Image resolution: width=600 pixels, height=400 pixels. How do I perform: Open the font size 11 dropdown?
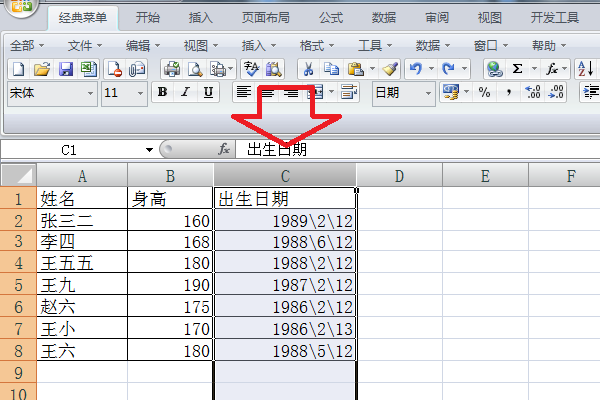tap(140, 93)
